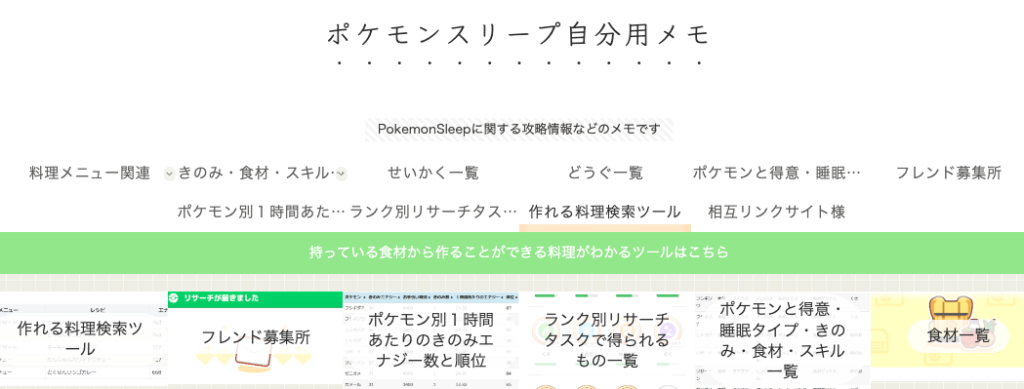The width and height of the screenshot is (1024, 389).
Task: Open 相互リンクサイト様 page
Action: click(776, 211)
